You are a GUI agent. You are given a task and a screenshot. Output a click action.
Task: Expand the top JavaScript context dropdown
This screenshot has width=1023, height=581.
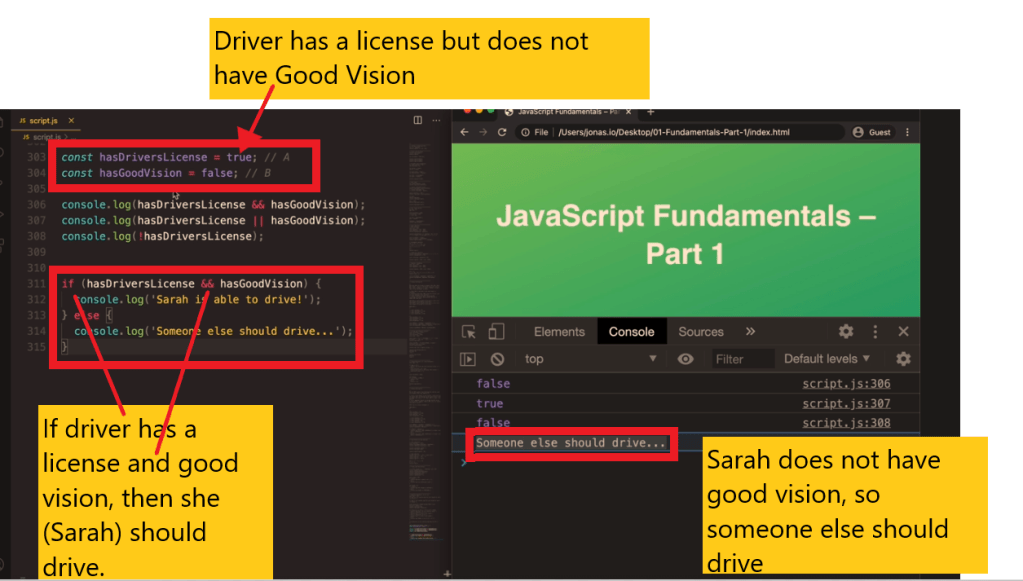tap(590, 359)
